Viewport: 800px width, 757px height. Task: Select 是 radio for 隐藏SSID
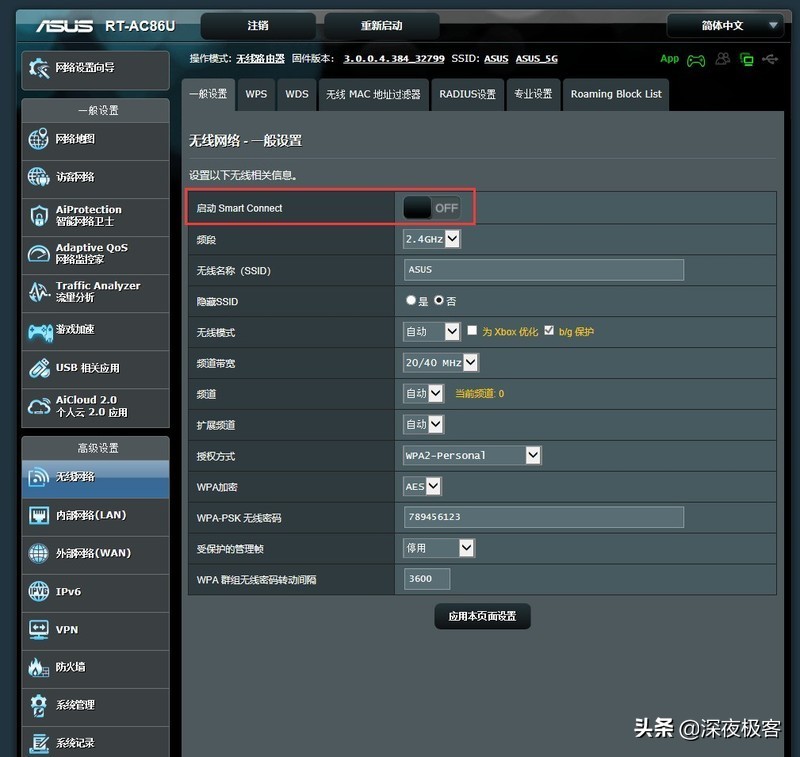411,300
